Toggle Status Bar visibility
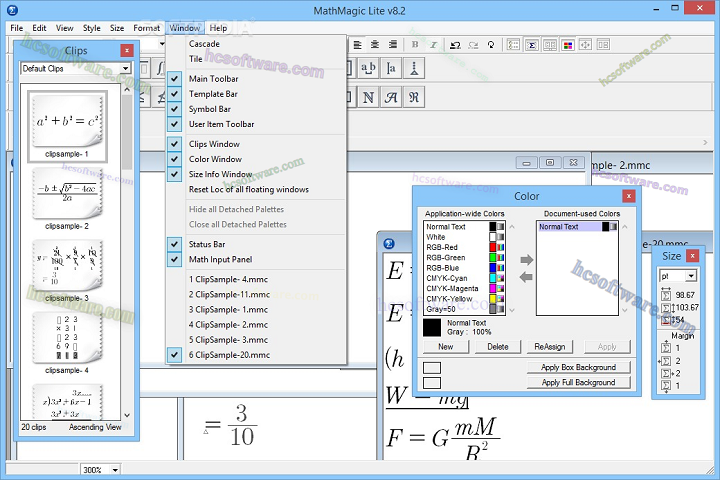Viewport: 720px width, 480px height. (256, 244)
